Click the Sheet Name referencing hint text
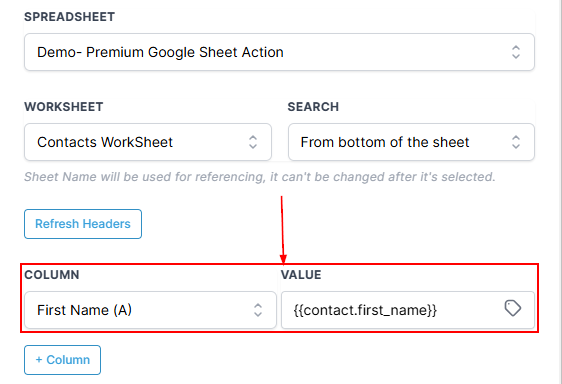562x384 pixels. 259,177
